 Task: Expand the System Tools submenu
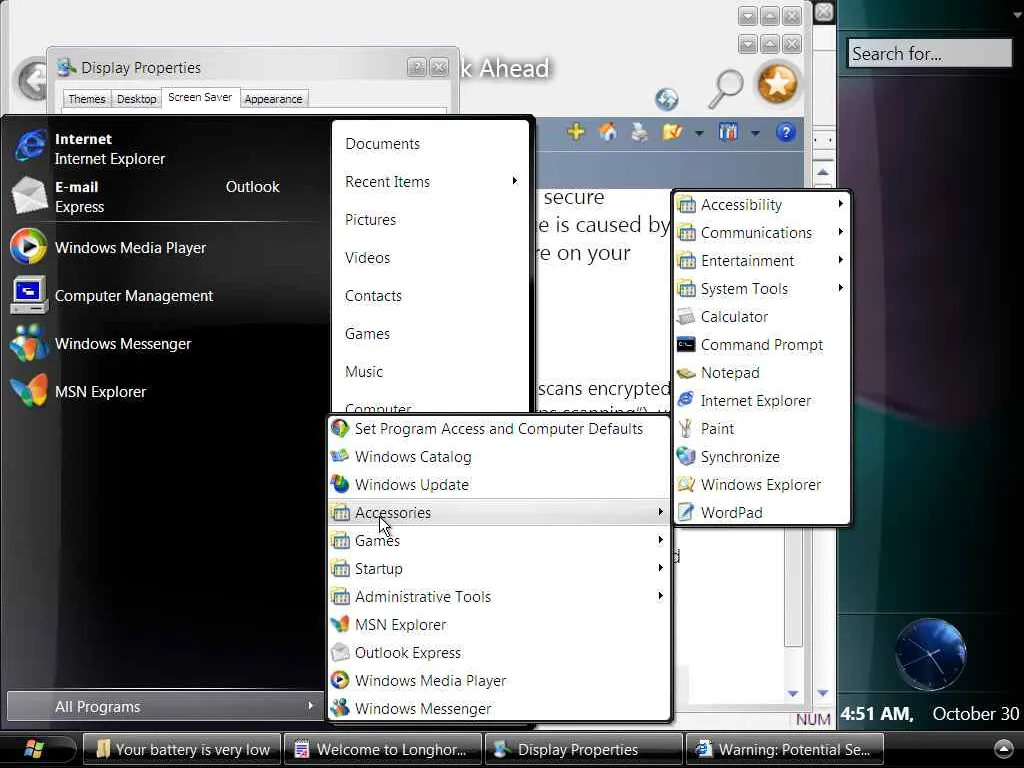click(761, 289)
